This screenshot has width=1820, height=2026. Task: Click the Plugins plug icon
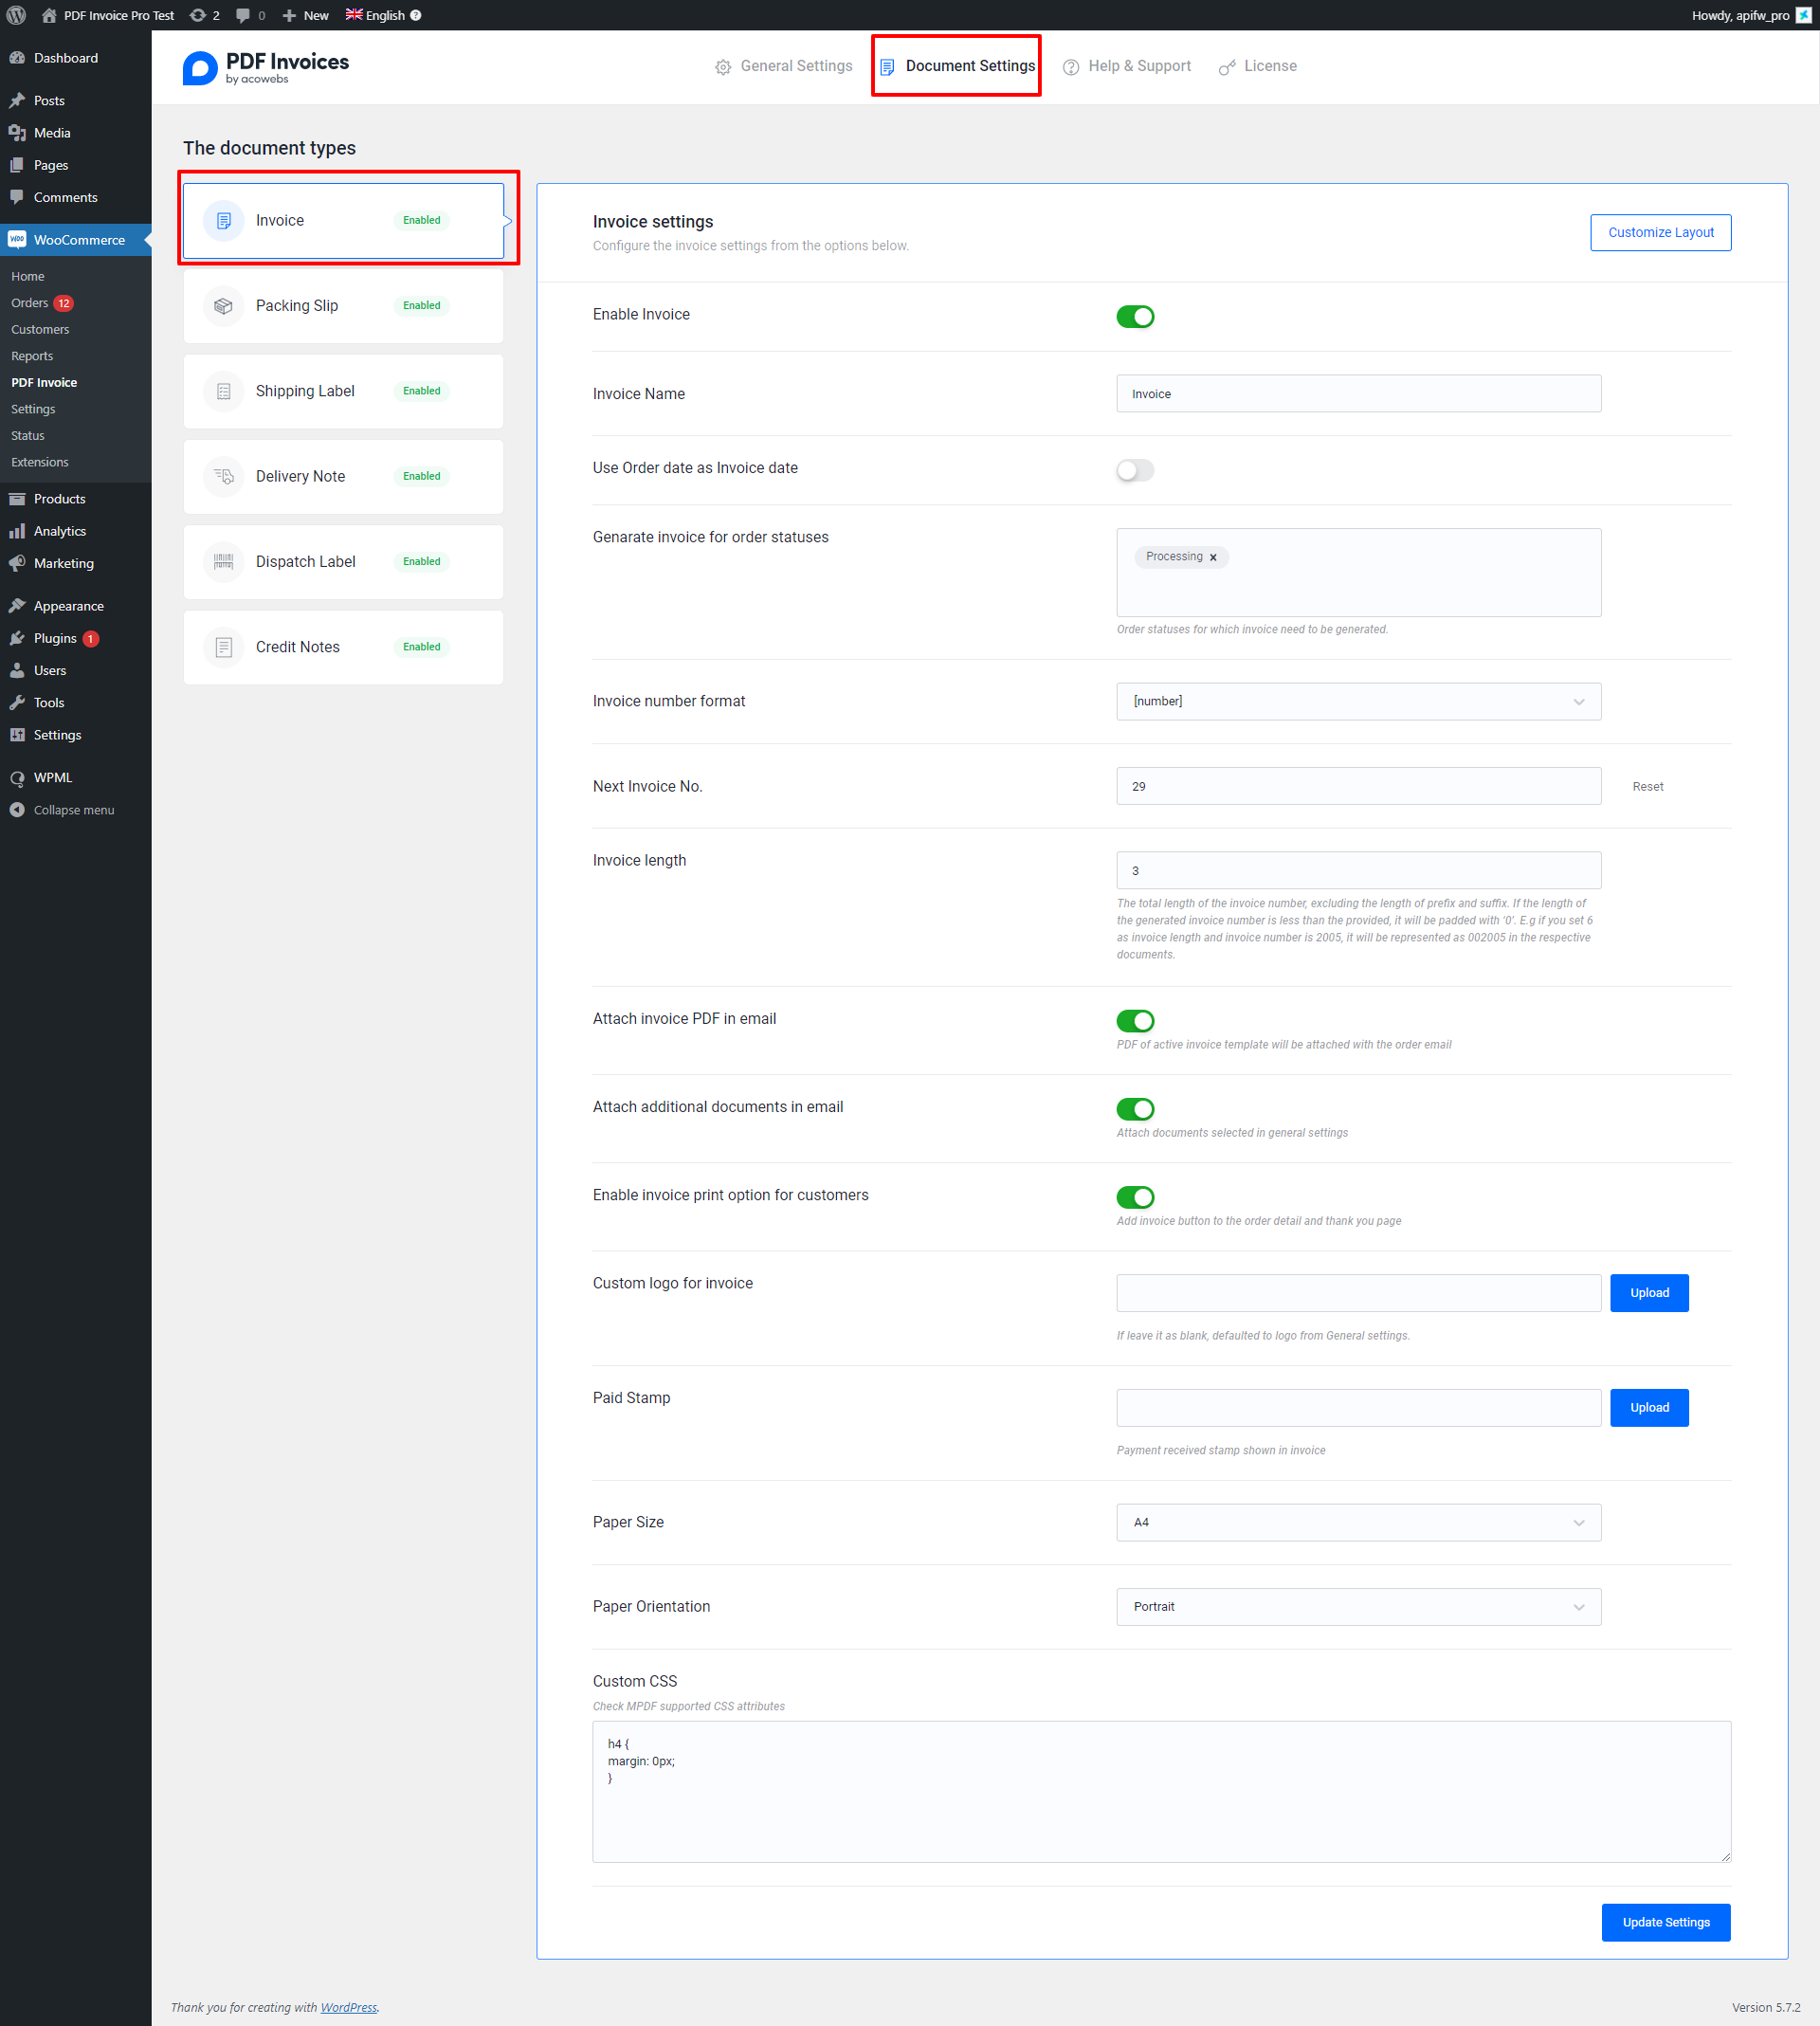[x=17, y=638]
